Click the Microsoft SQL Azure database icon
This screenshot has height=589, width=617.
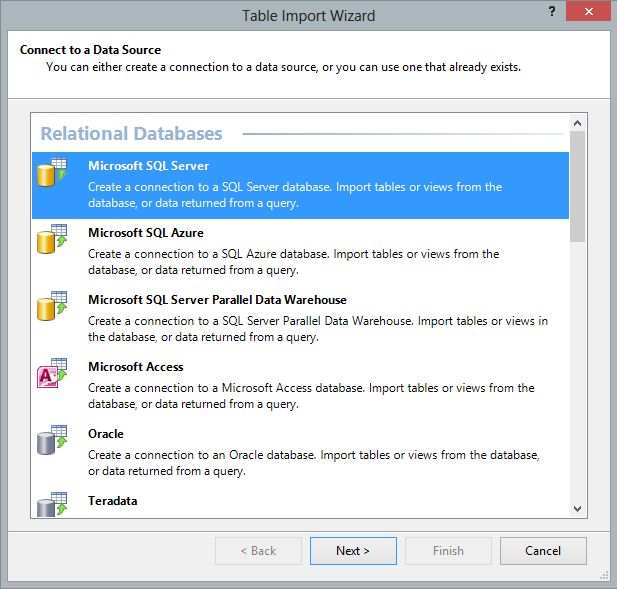coord(52,239)
